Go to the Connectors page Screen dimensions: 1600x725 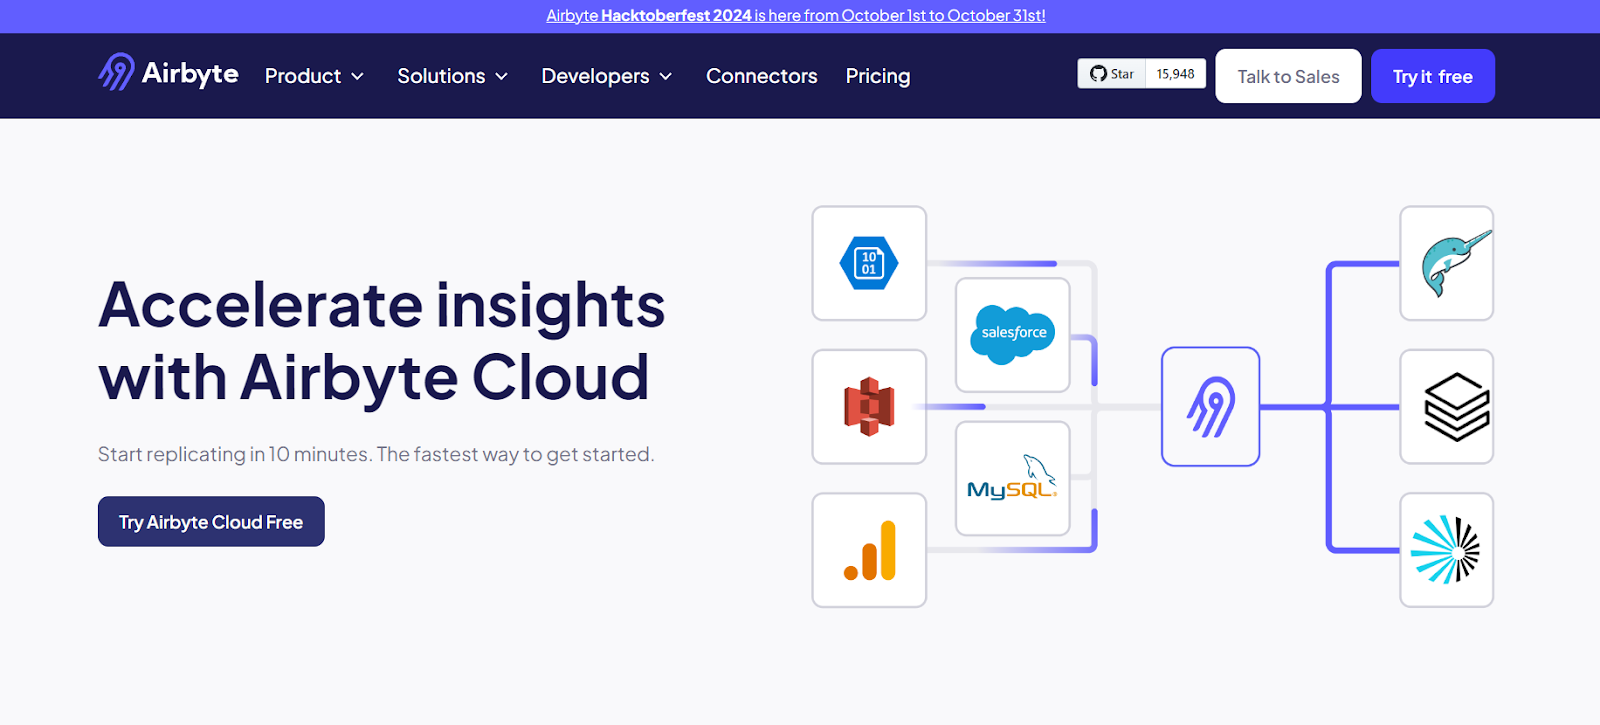[x=762, y=76]
